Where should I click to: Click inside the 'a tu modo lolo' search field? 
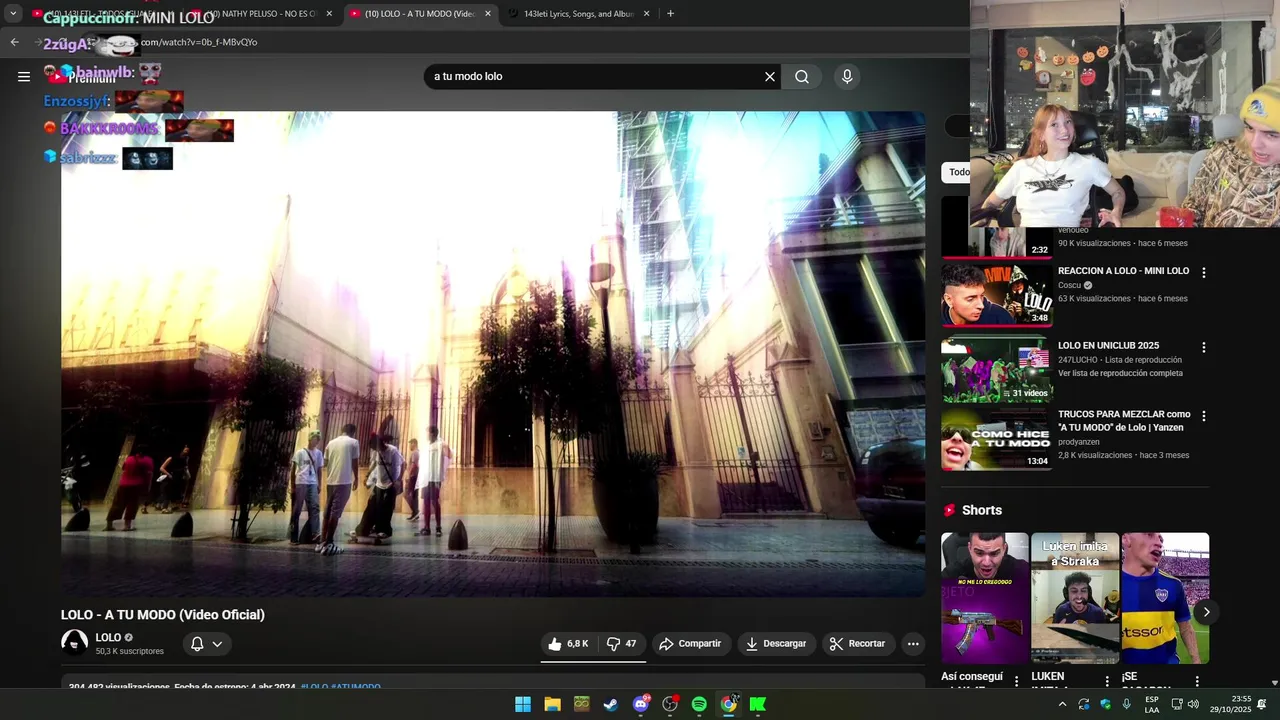point(594,76)
